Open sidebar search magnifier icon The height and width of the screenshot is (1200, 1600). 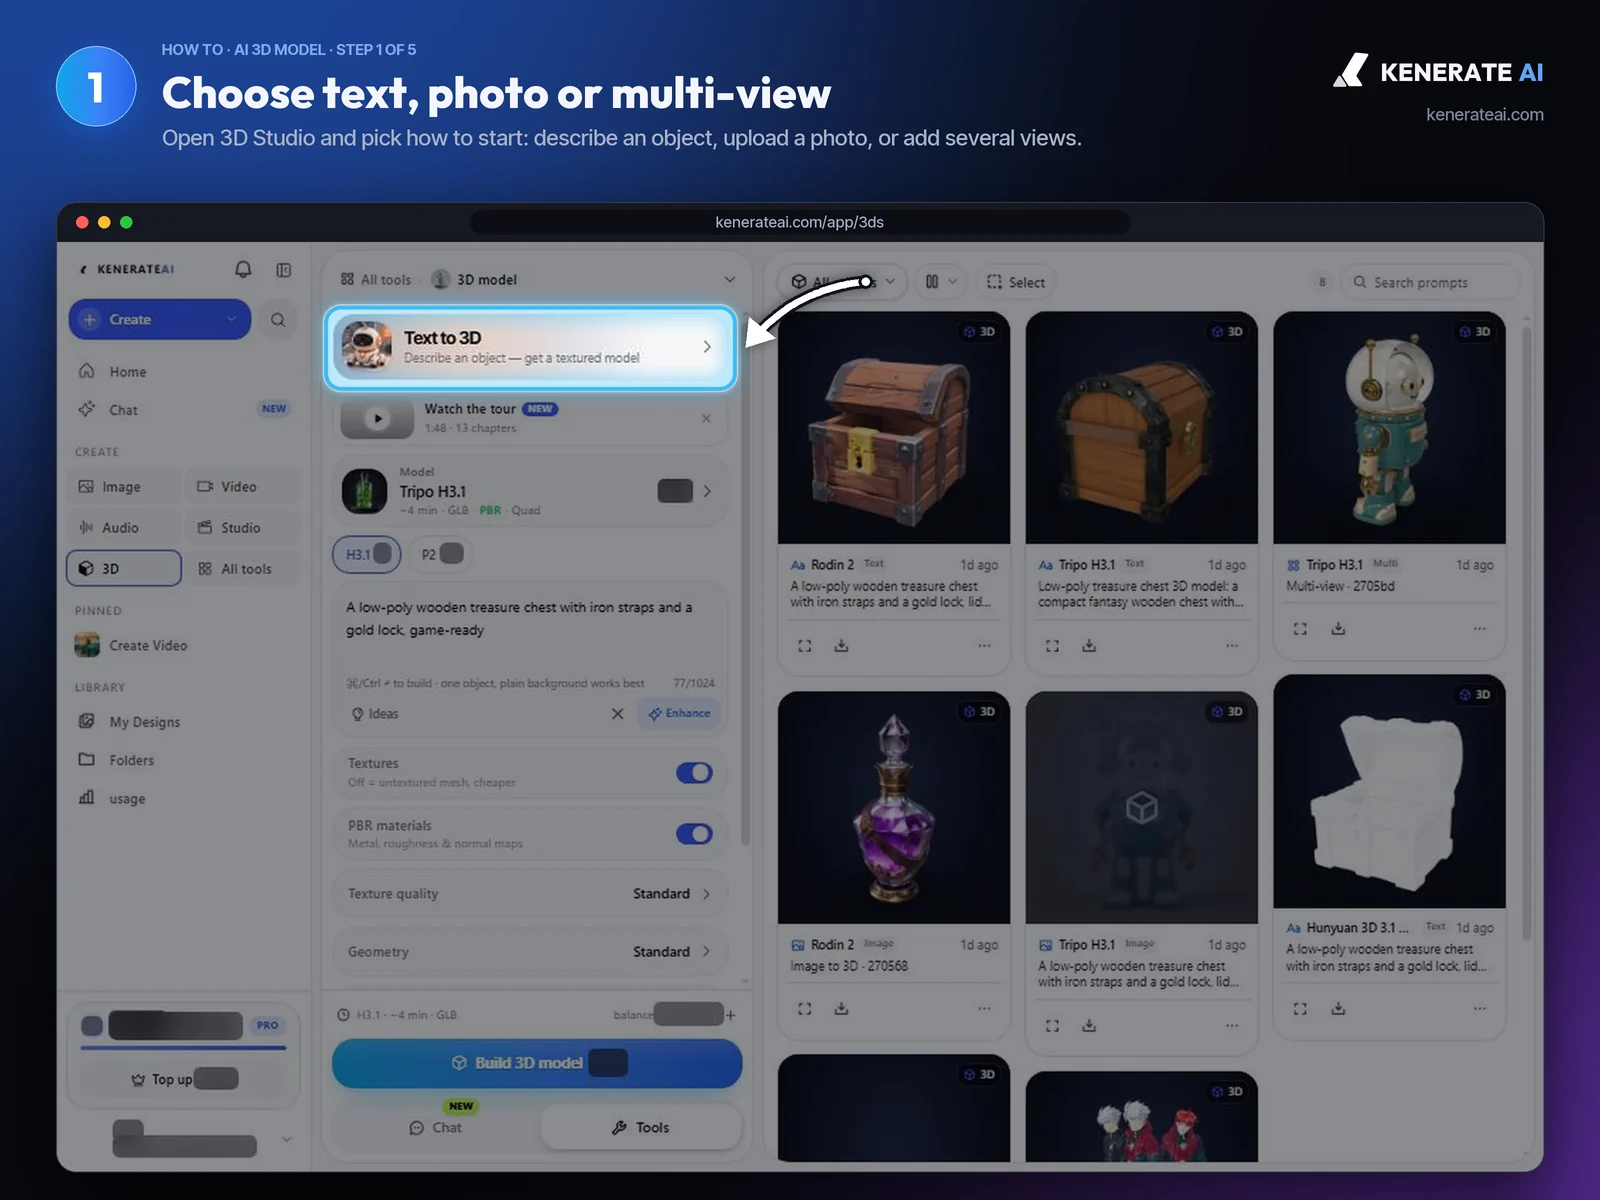278,320
